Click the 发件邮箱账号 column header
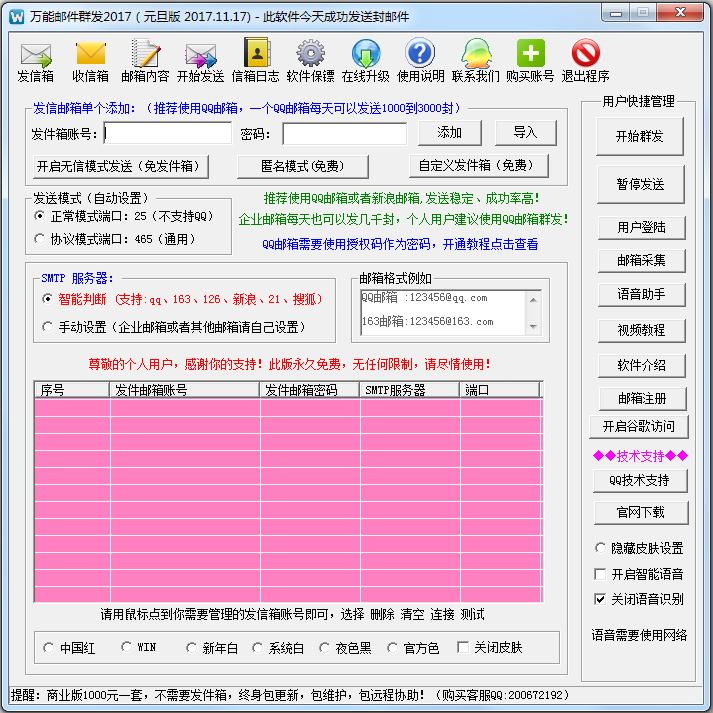Viewport: 713px width, 713px height. [x=184, y=391]
